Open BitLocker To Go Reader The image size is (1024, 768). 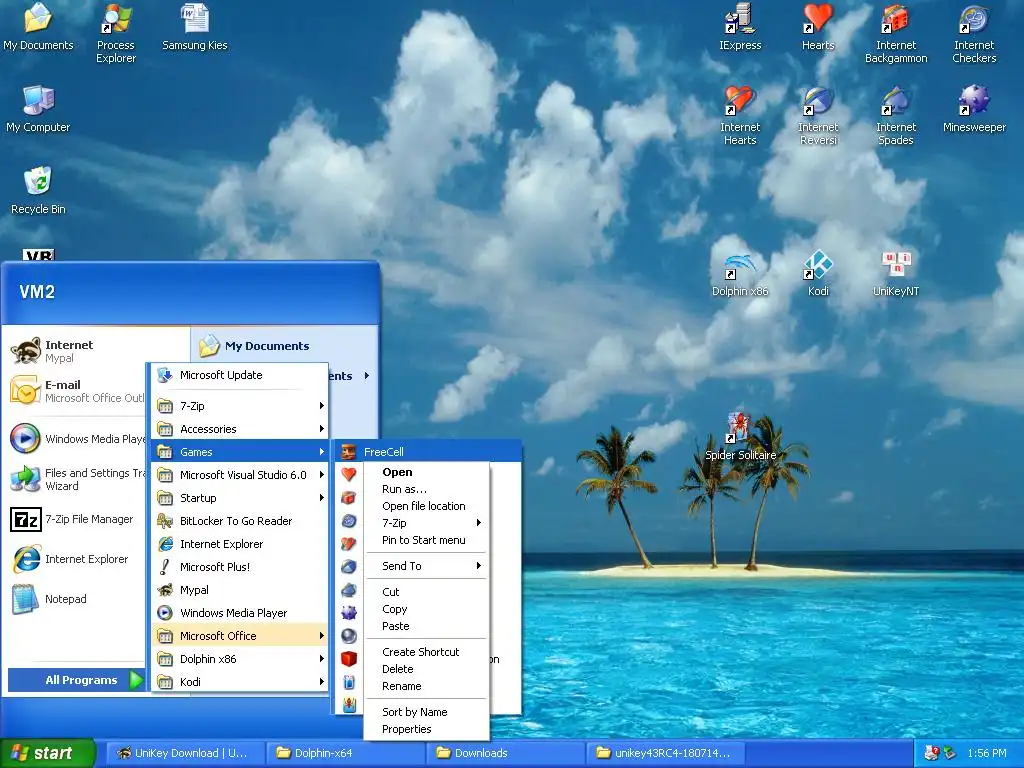point(240,521)
